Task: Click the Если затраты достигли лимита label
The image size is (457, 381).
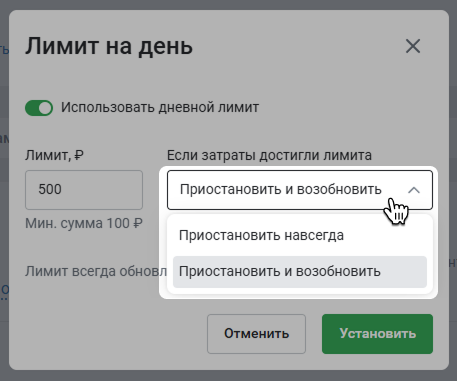Action: pyautogui.click(x=269, y=155)
